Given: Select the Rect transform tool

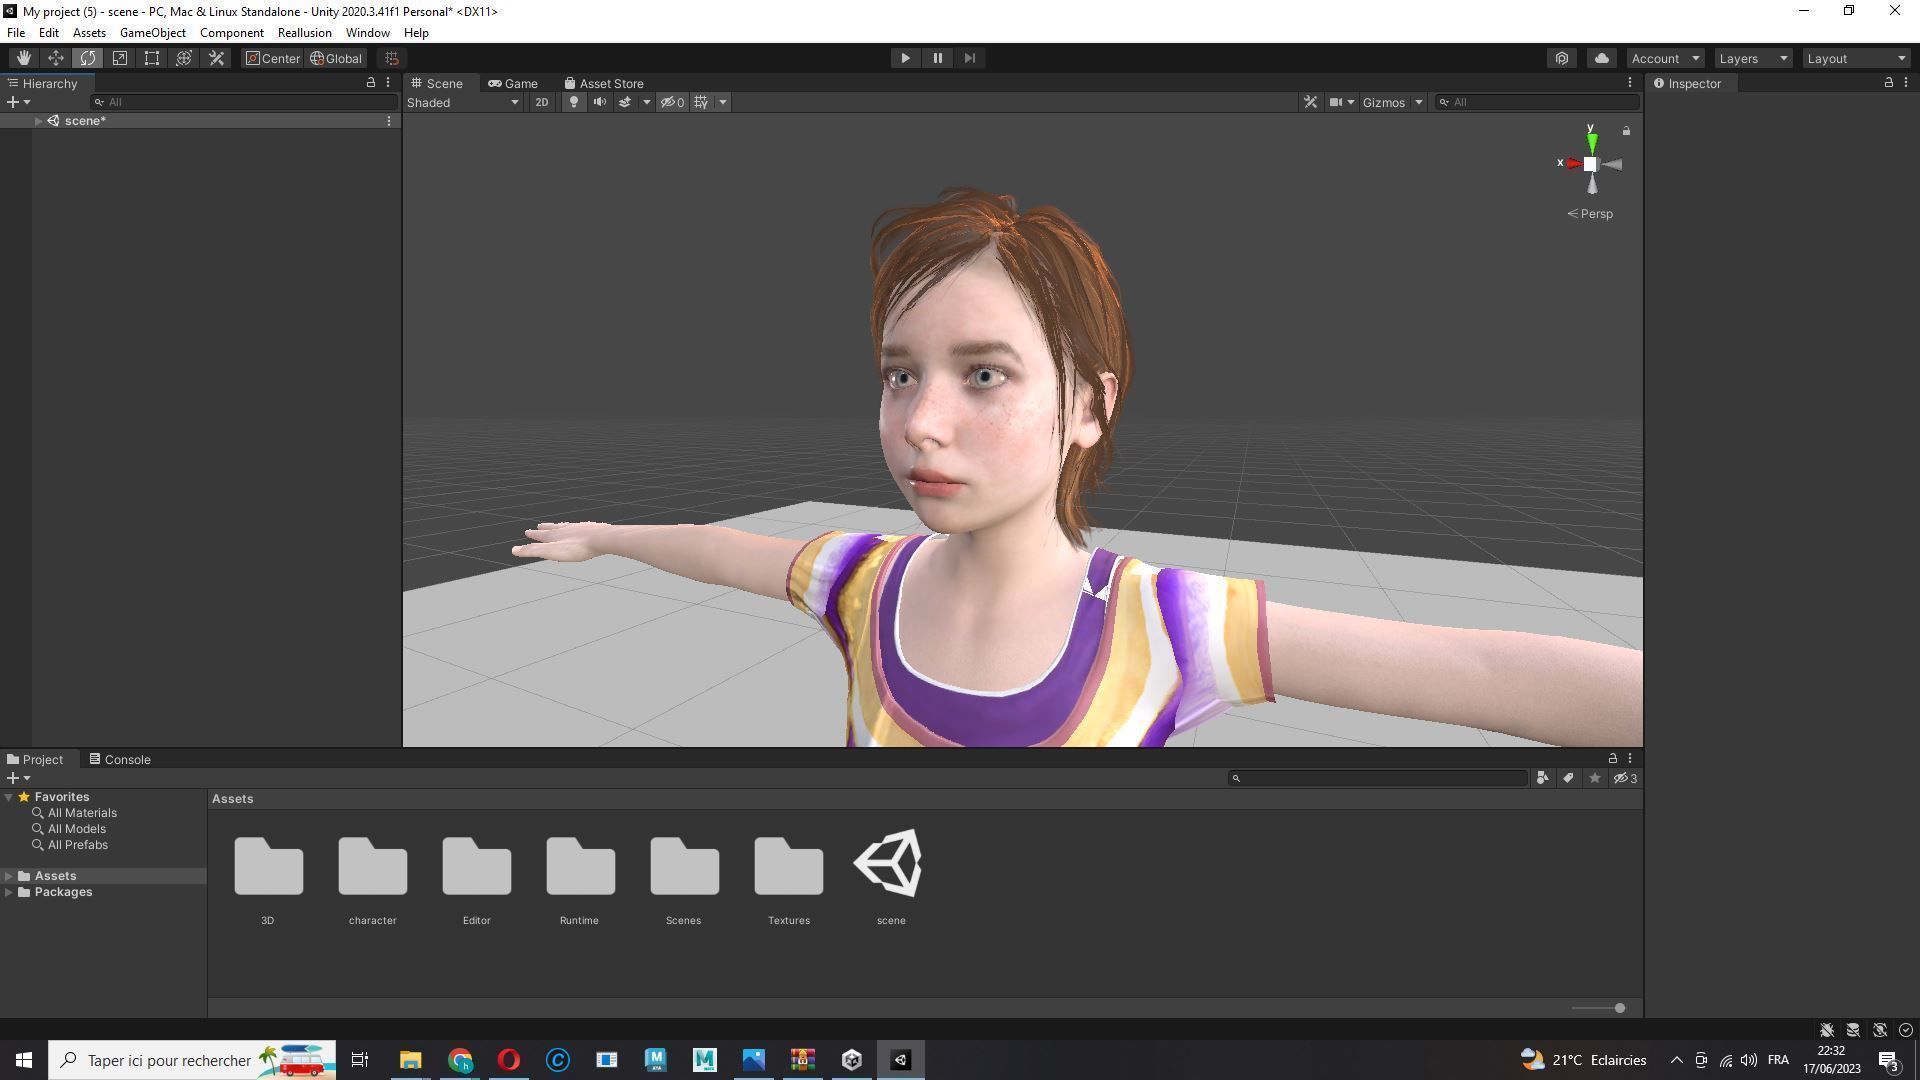Looking at the screenshot, I should pyautogui.click(x=152, y=58).
